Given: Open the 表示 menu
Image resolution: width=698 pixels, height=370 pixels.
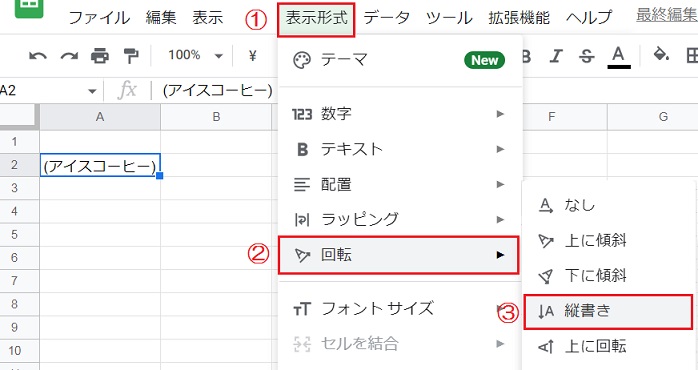Looking at the screenshot, I should (207, 18).
